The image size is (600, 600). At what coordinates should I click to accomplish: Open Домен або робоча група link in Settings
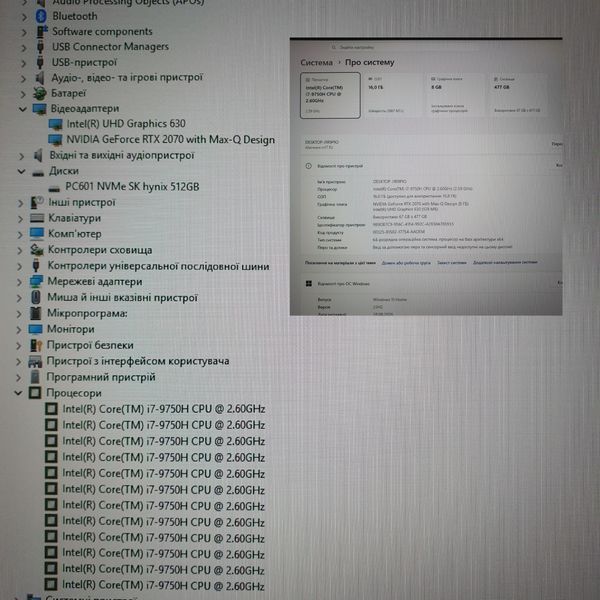[406, 263]
